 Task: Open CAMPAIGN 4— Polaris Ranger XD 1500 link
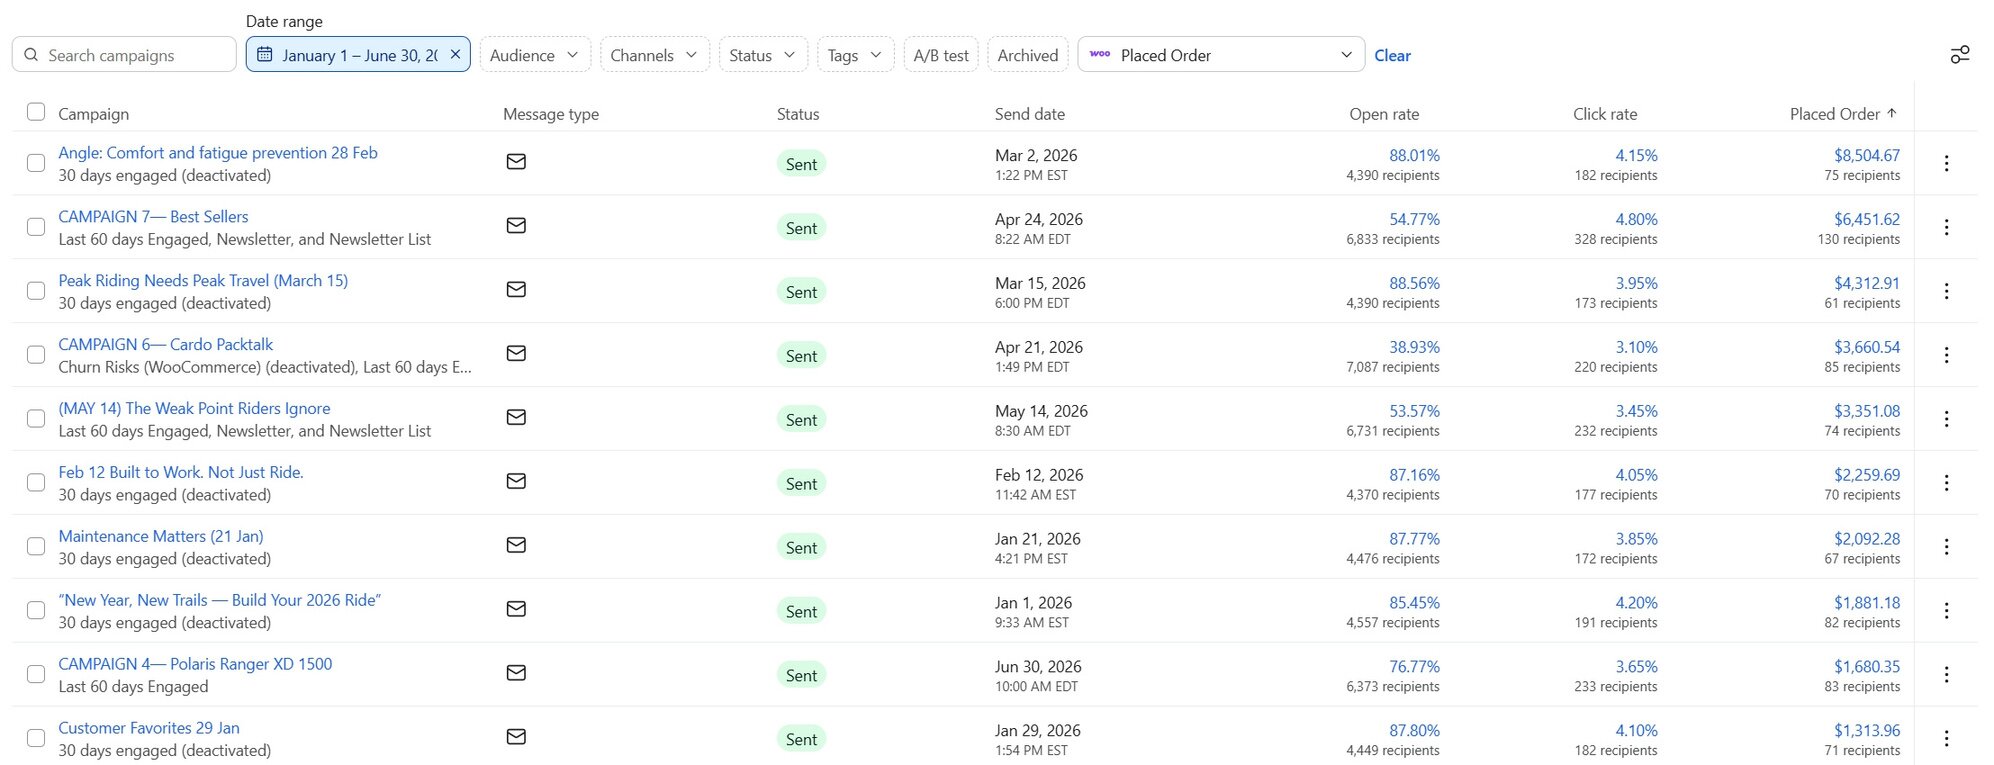coord(195,664)
